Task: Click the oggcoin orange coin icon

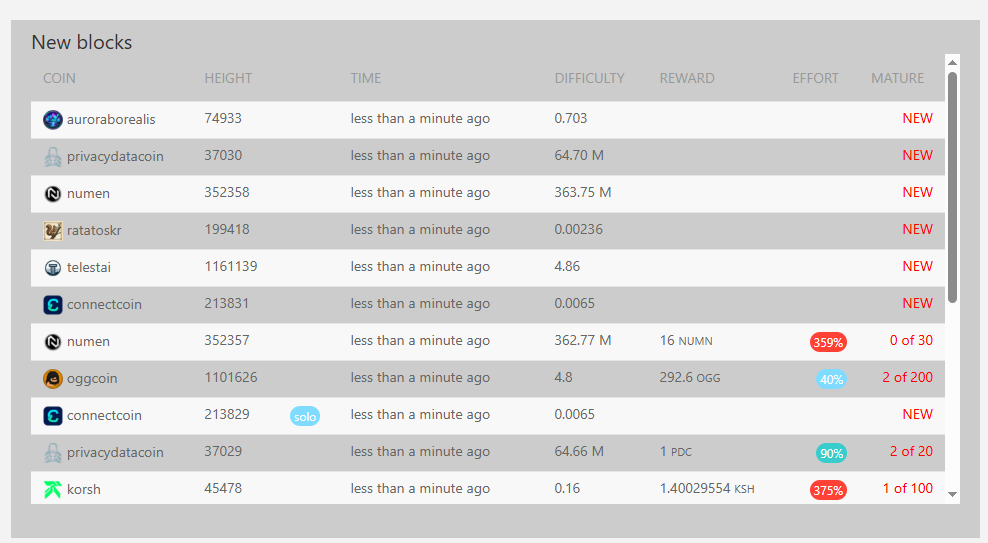Action: 53,379
